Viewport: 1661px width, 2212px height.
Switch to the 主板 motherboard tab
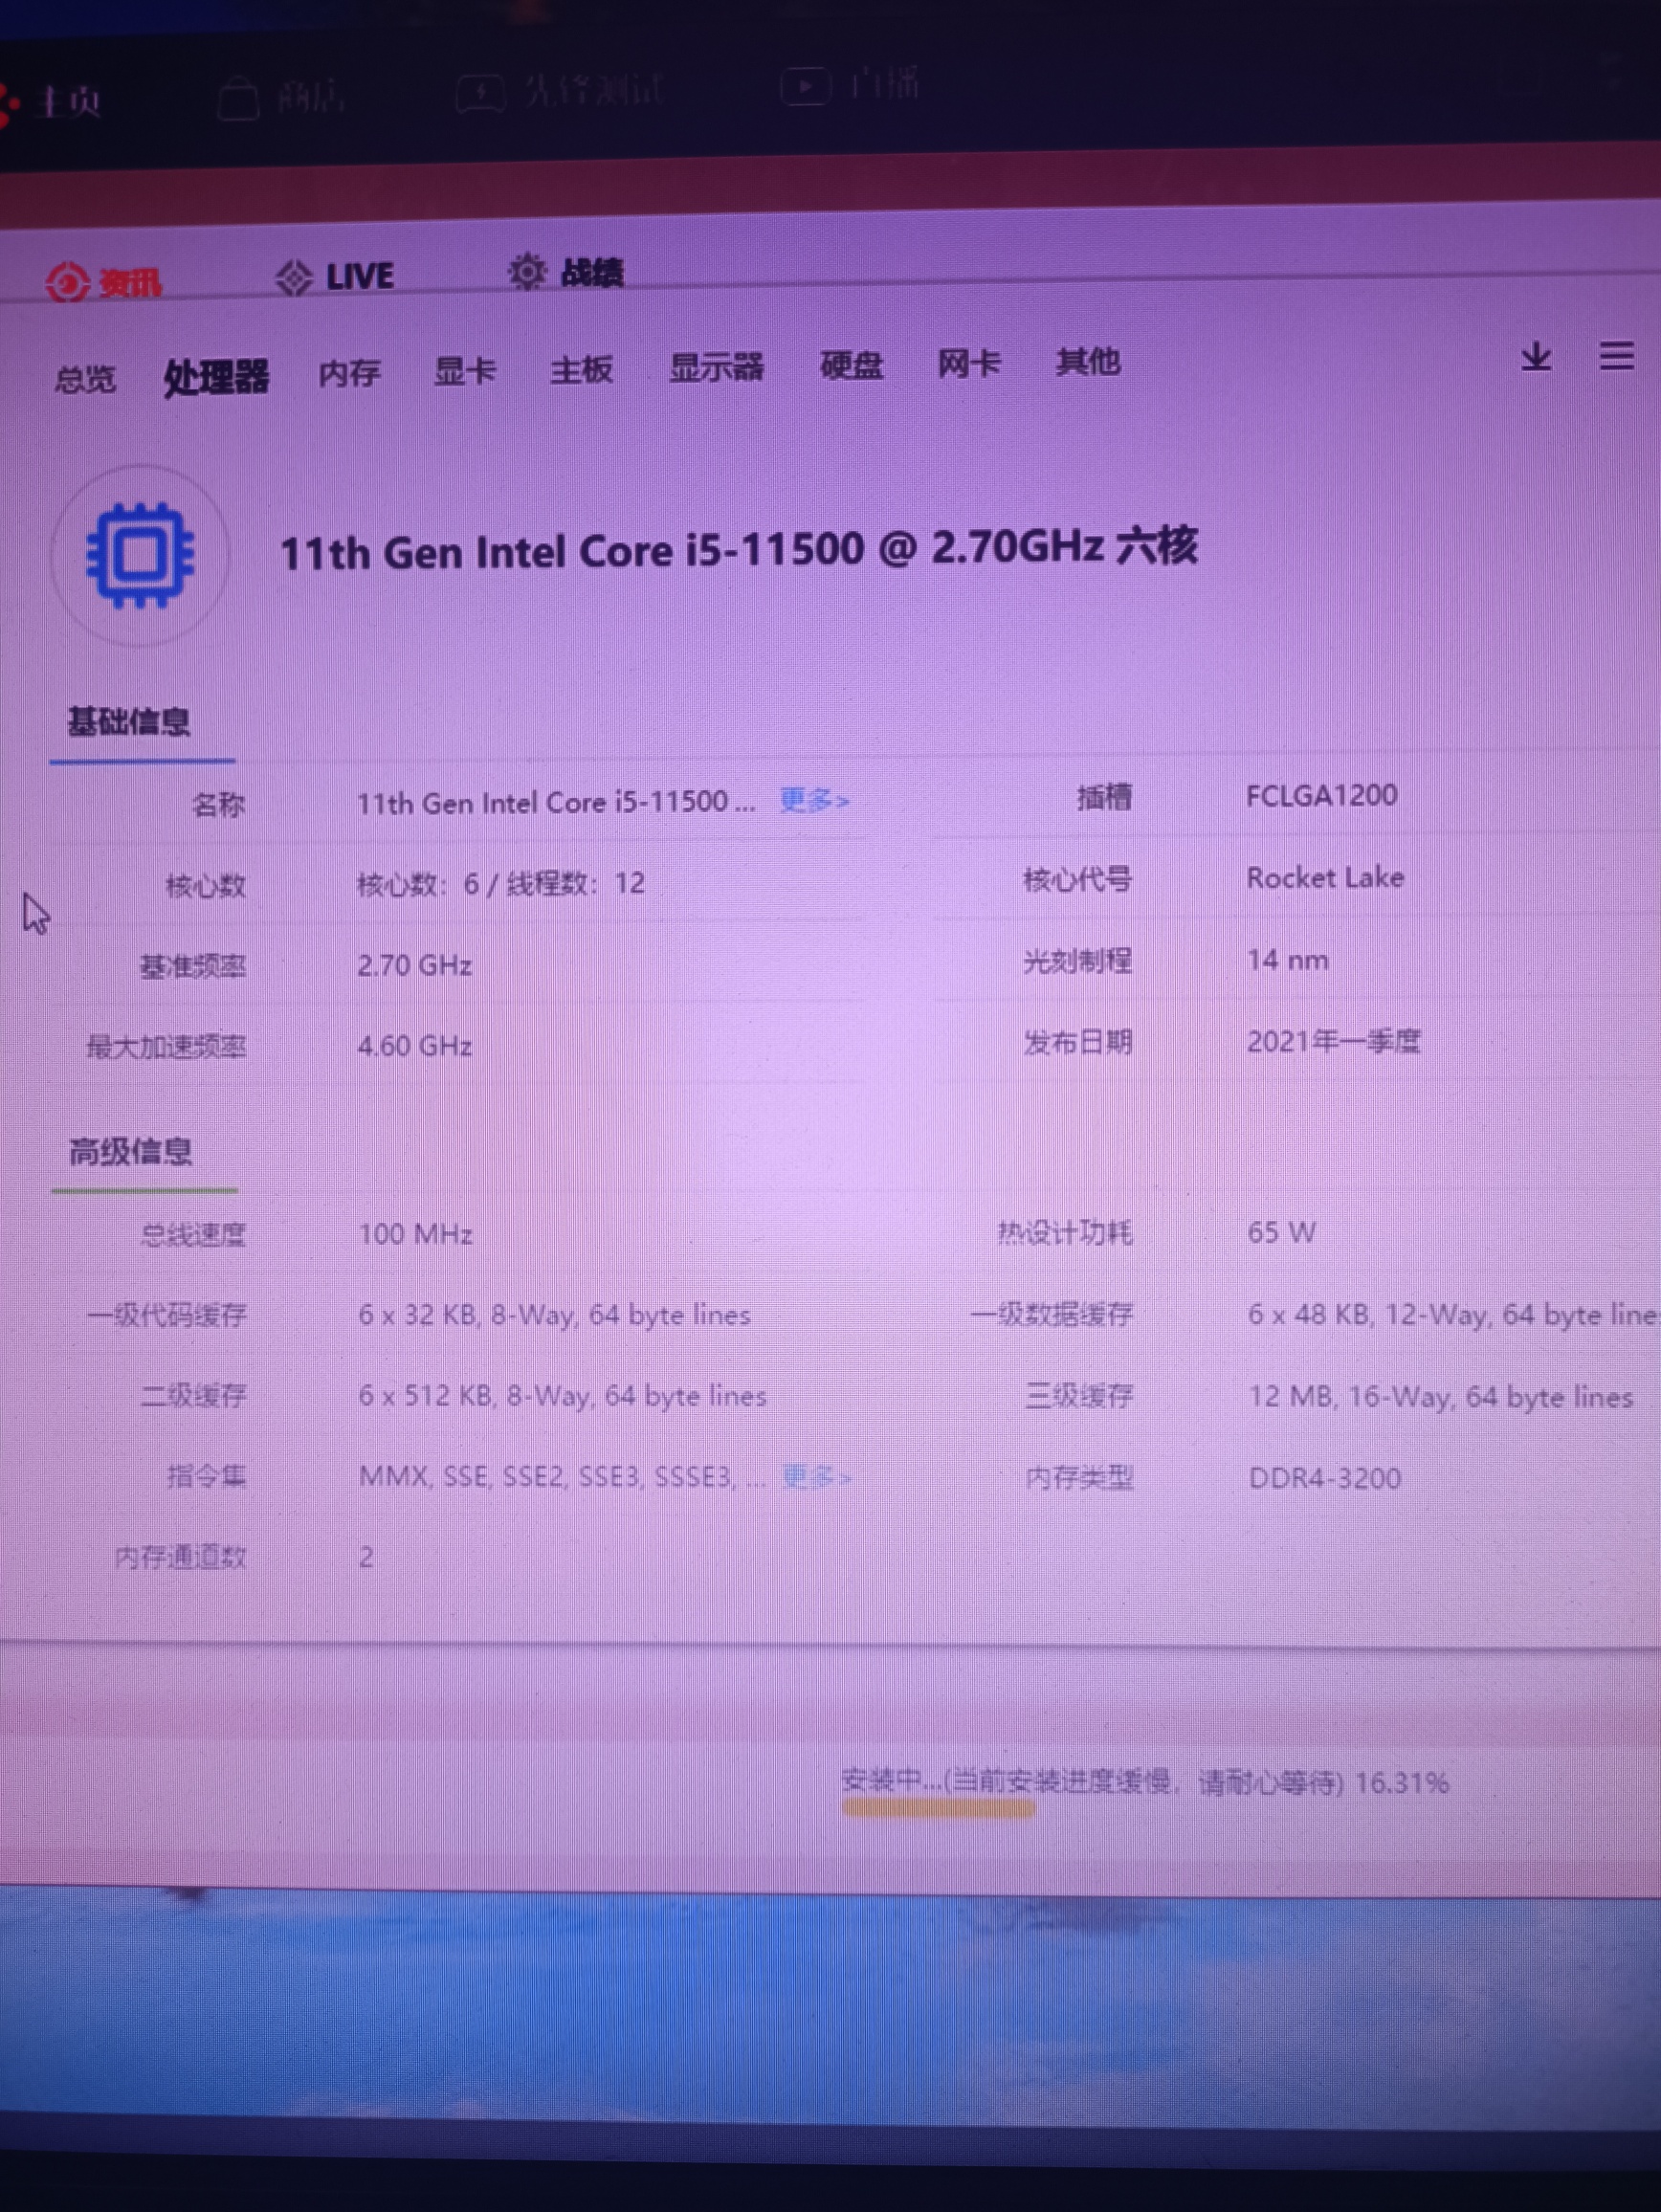(581, 369)
